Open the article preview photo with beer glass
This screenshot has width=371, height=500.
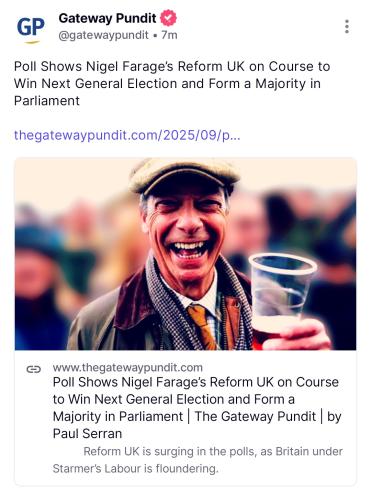coord(185,254)
